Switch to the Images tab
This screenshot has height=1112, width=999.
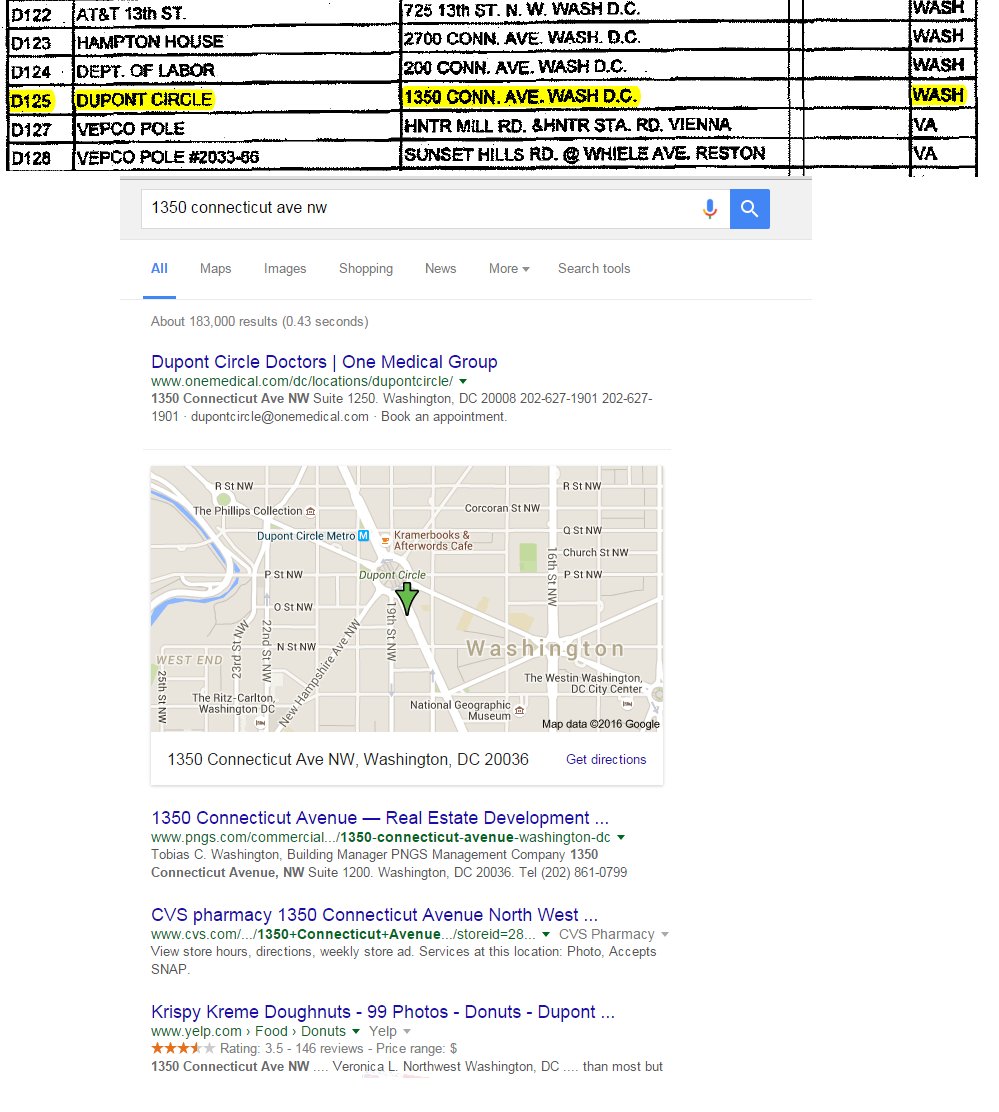285,269
